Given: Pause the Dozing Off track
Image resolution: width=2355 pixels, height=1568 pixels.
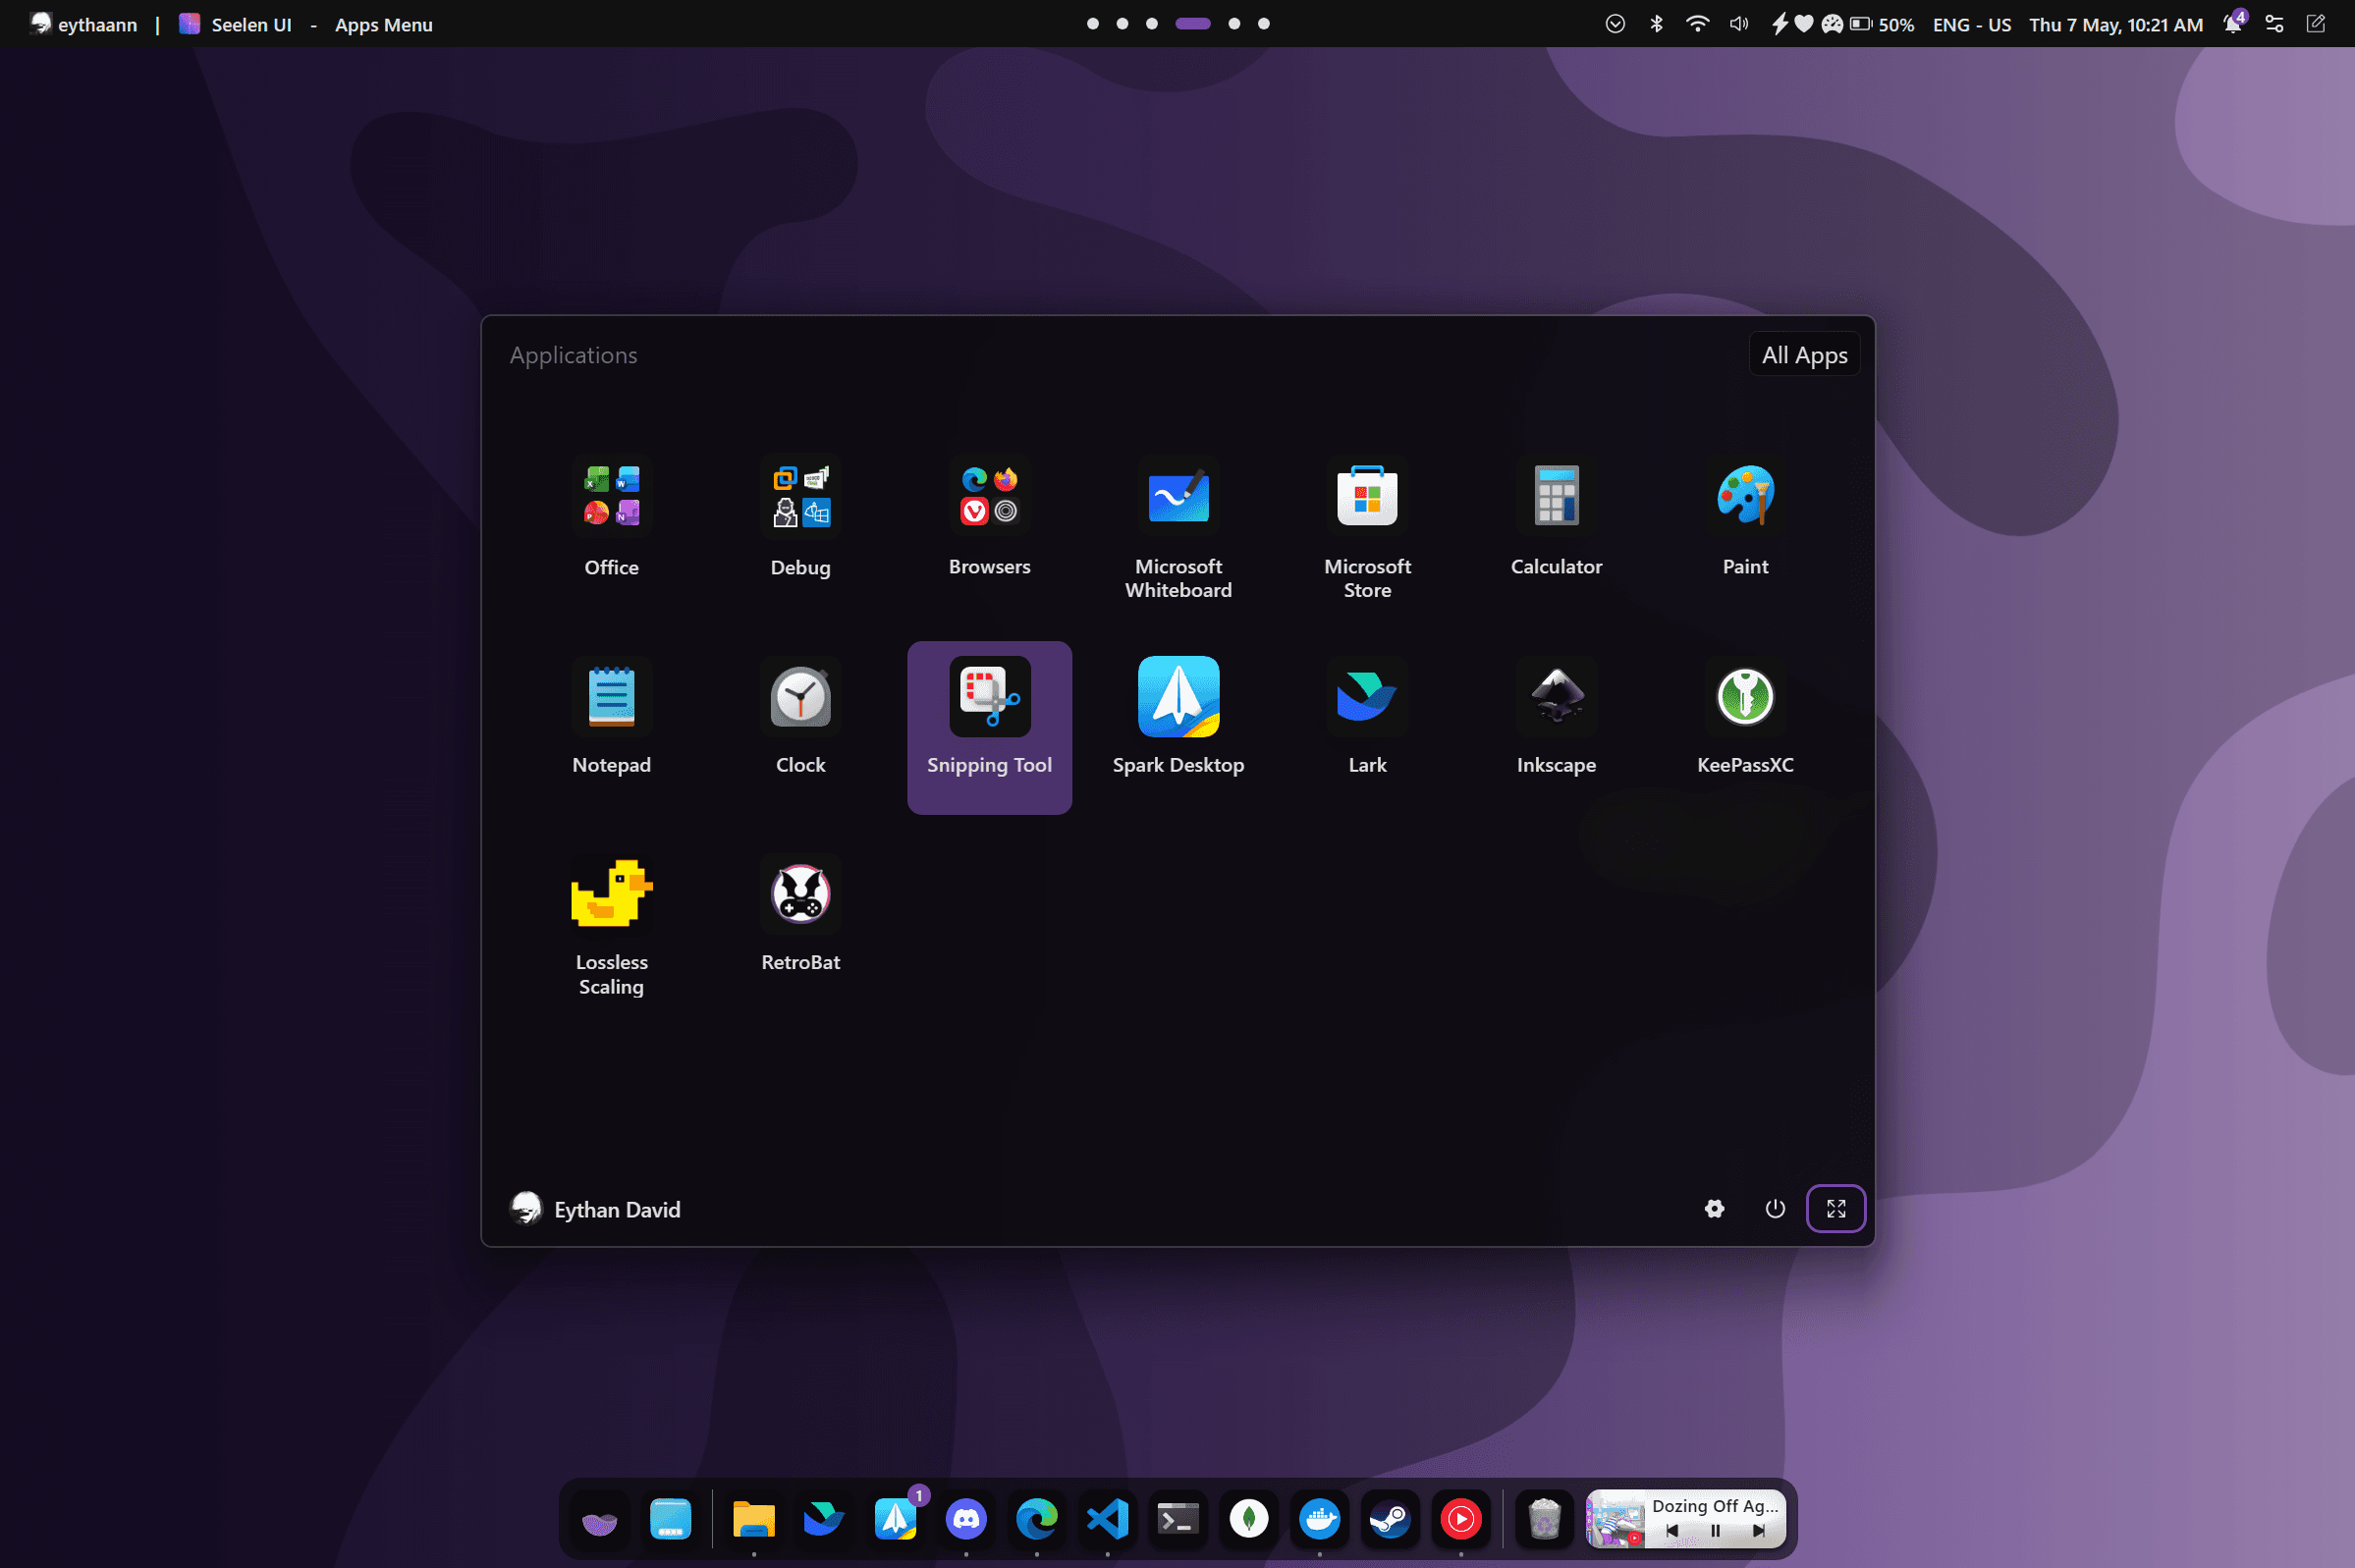Looking at the screenshot, I should coord(1715,1530).
